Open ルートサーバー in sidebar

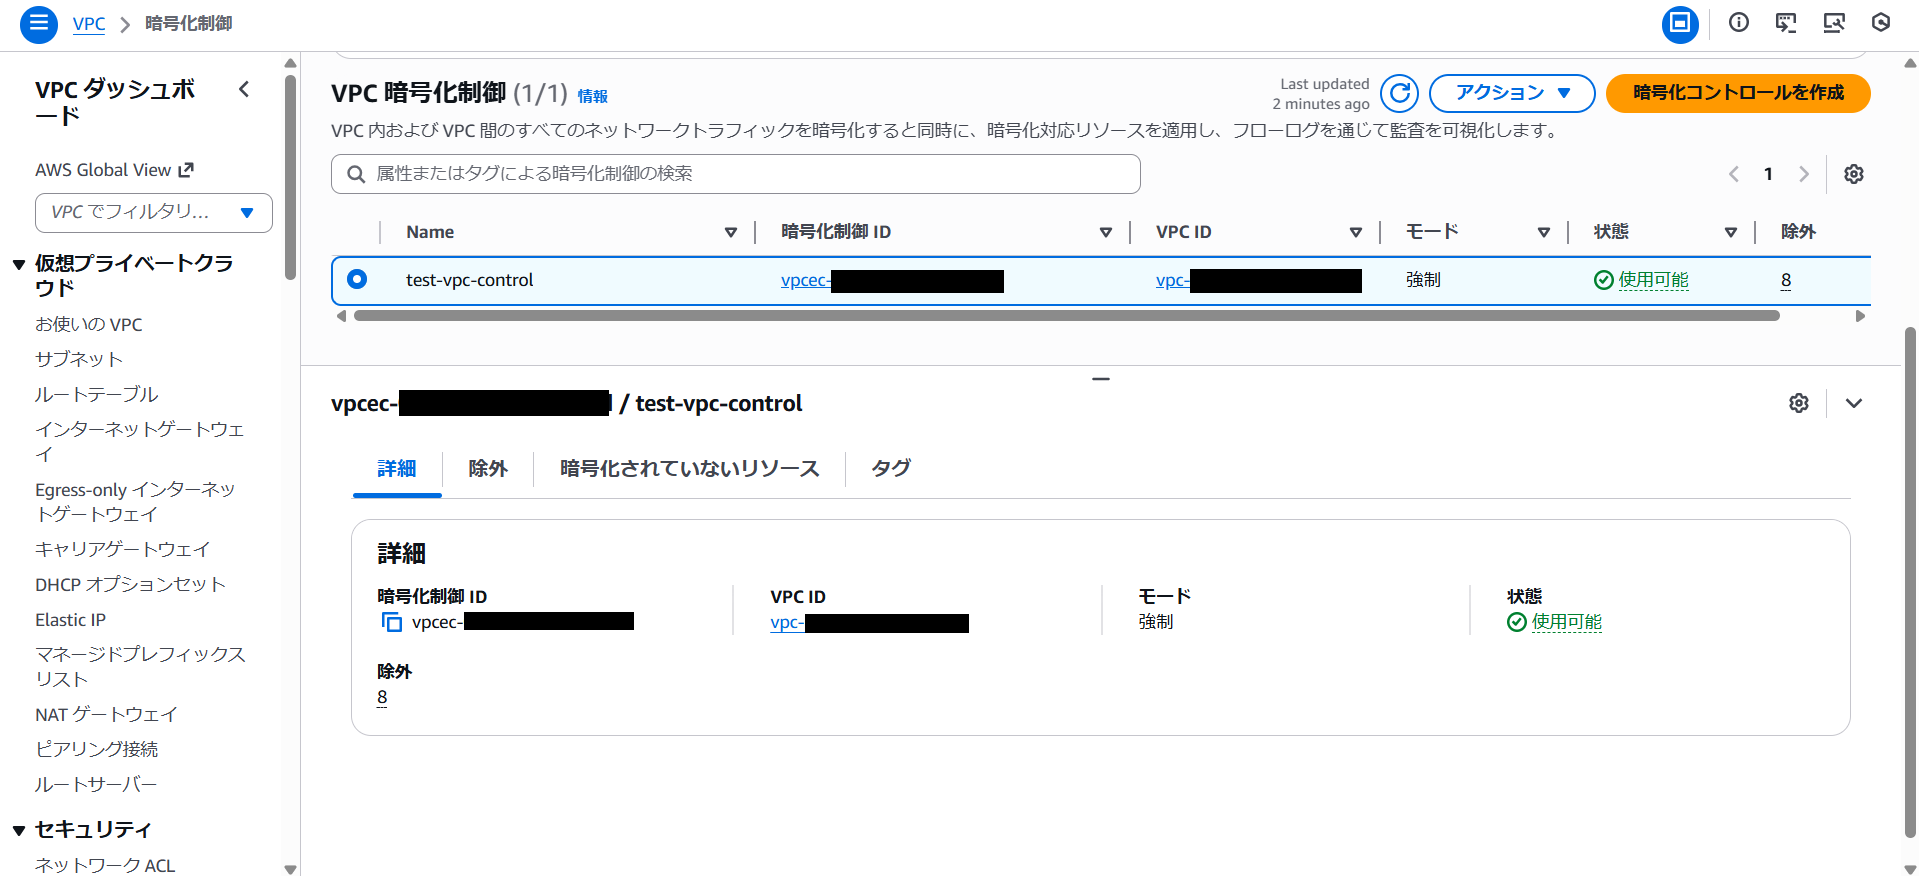tap(96, 784)
